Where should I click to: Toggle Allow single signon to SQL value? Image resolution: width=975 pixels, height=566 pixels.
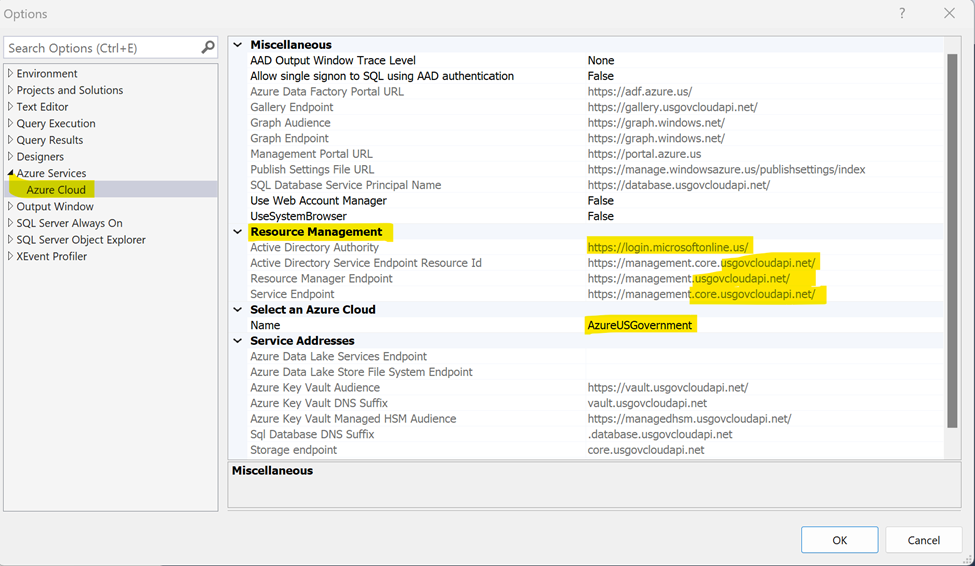click(x=601, y=76)
